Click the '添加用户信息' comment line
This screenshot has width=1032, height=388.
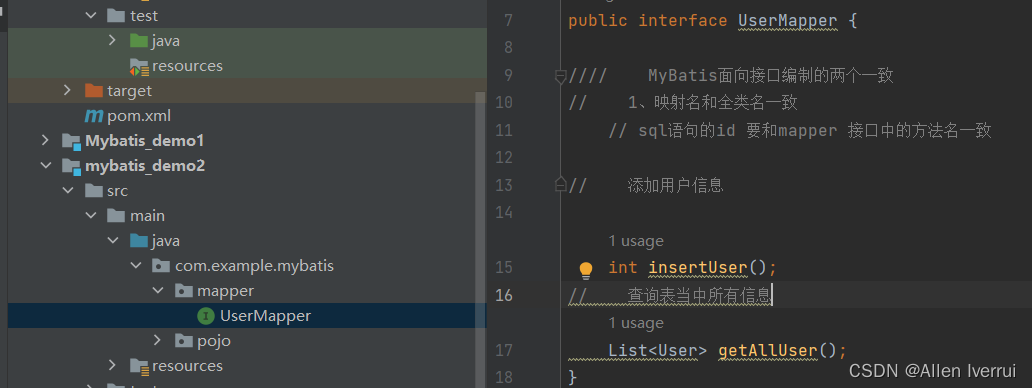pos(676,185)
